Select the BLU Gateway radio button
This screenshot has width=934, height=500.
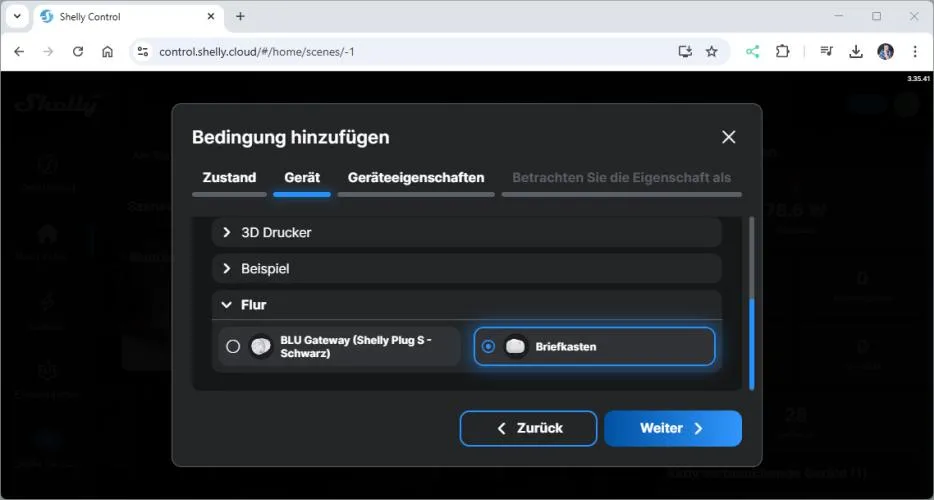233,346
